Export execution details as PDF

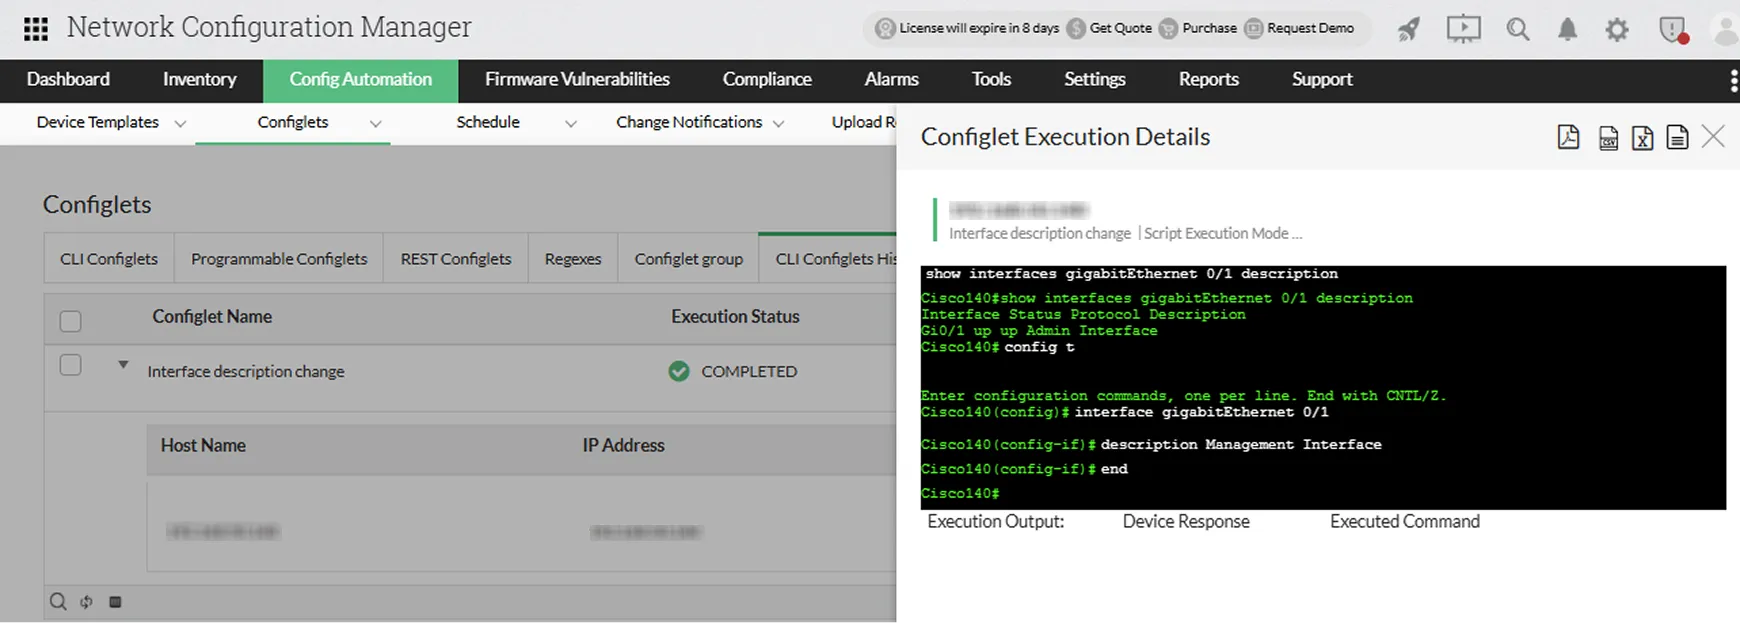pyautogui.click(x=1568, y=138)
